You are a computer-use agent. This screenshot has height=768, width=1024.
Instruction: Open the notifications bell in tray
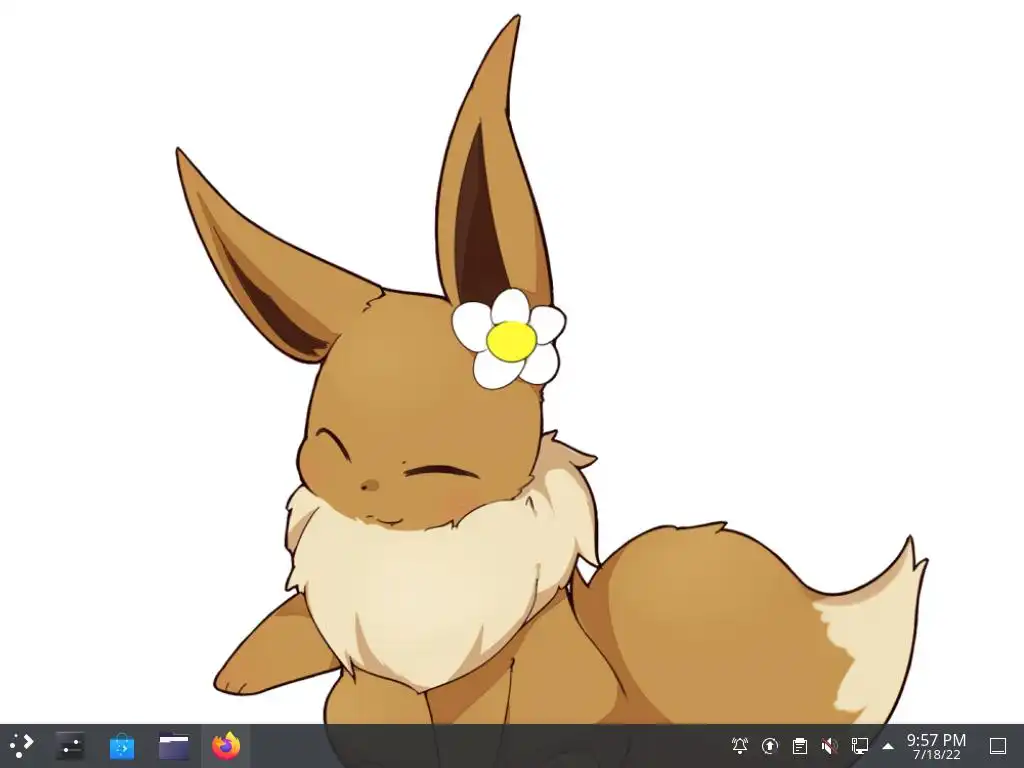click(x=740, y=746)
